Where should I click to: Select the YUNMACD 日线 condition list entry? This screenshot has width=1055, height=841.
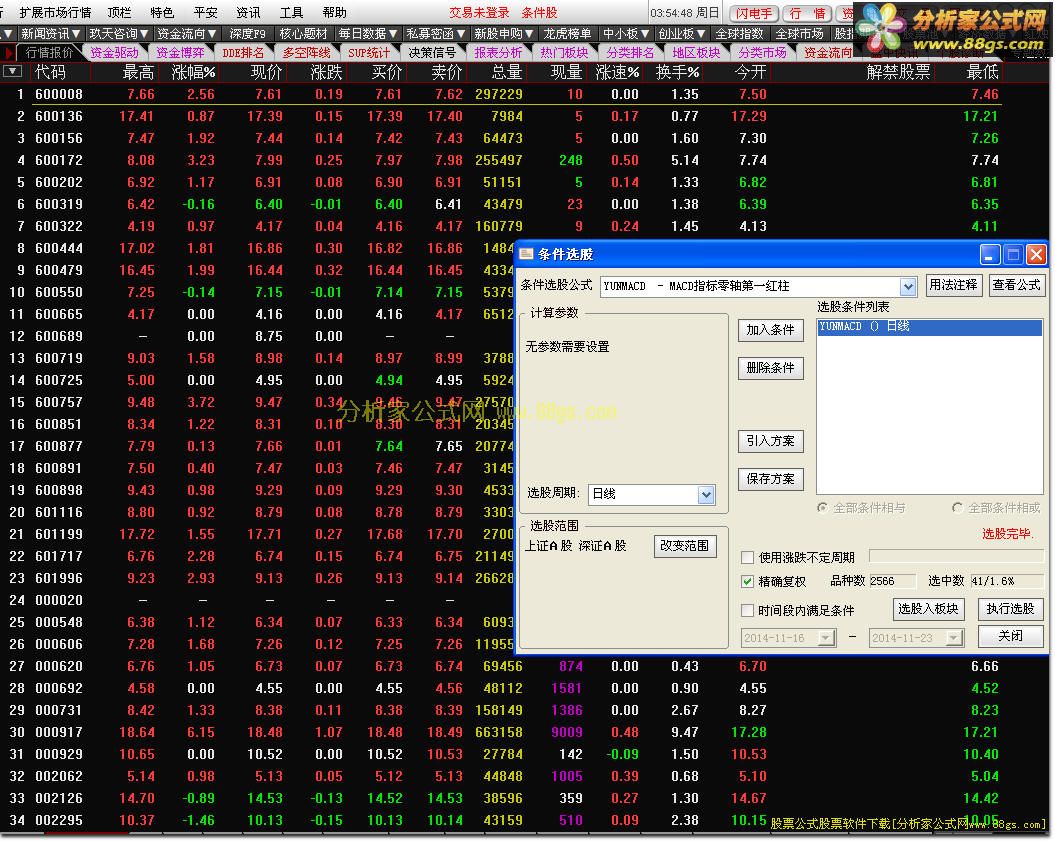[929, 327]
